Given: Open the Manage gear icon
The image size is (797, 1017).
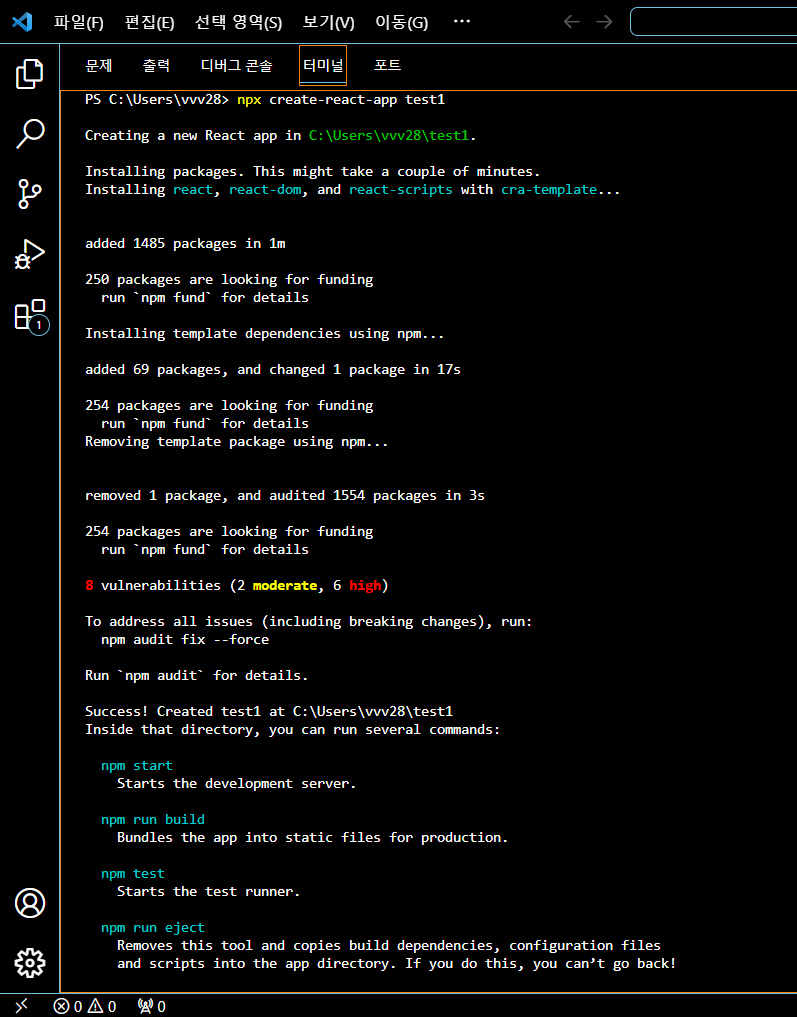Looking at the screenshot, I should (x=30, y=963).
